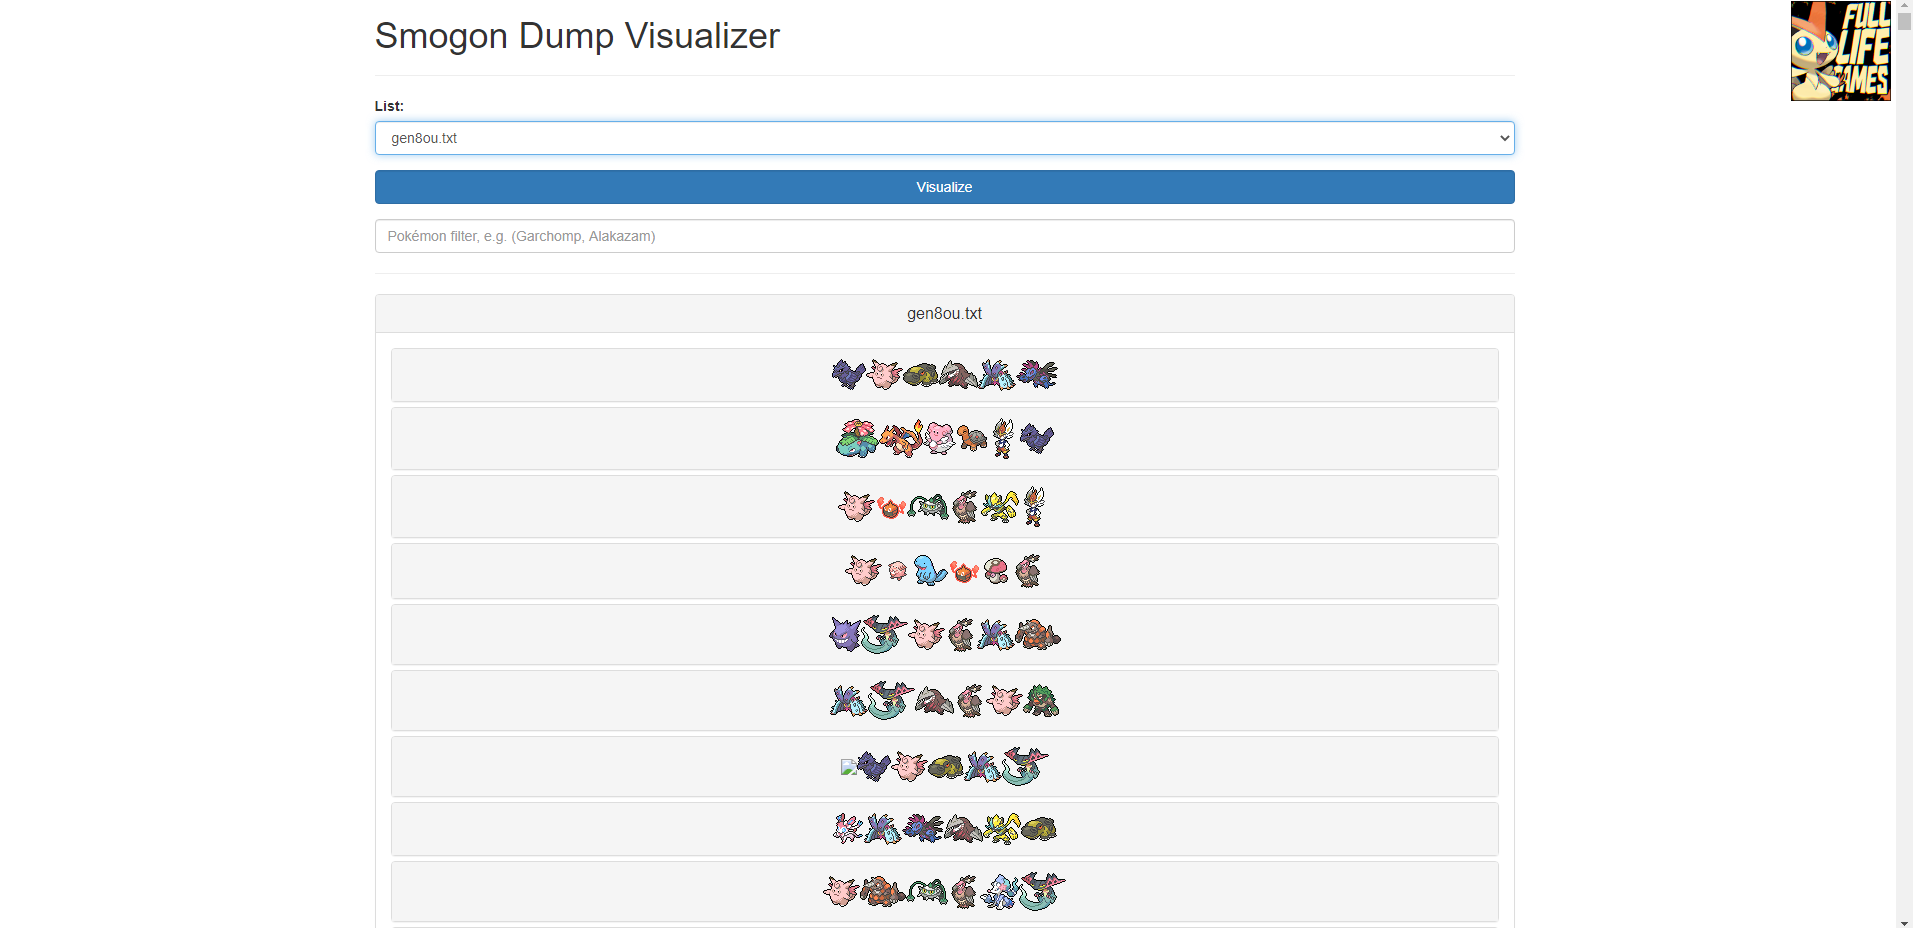Select the Sylveon sprite

click(848, 828)
